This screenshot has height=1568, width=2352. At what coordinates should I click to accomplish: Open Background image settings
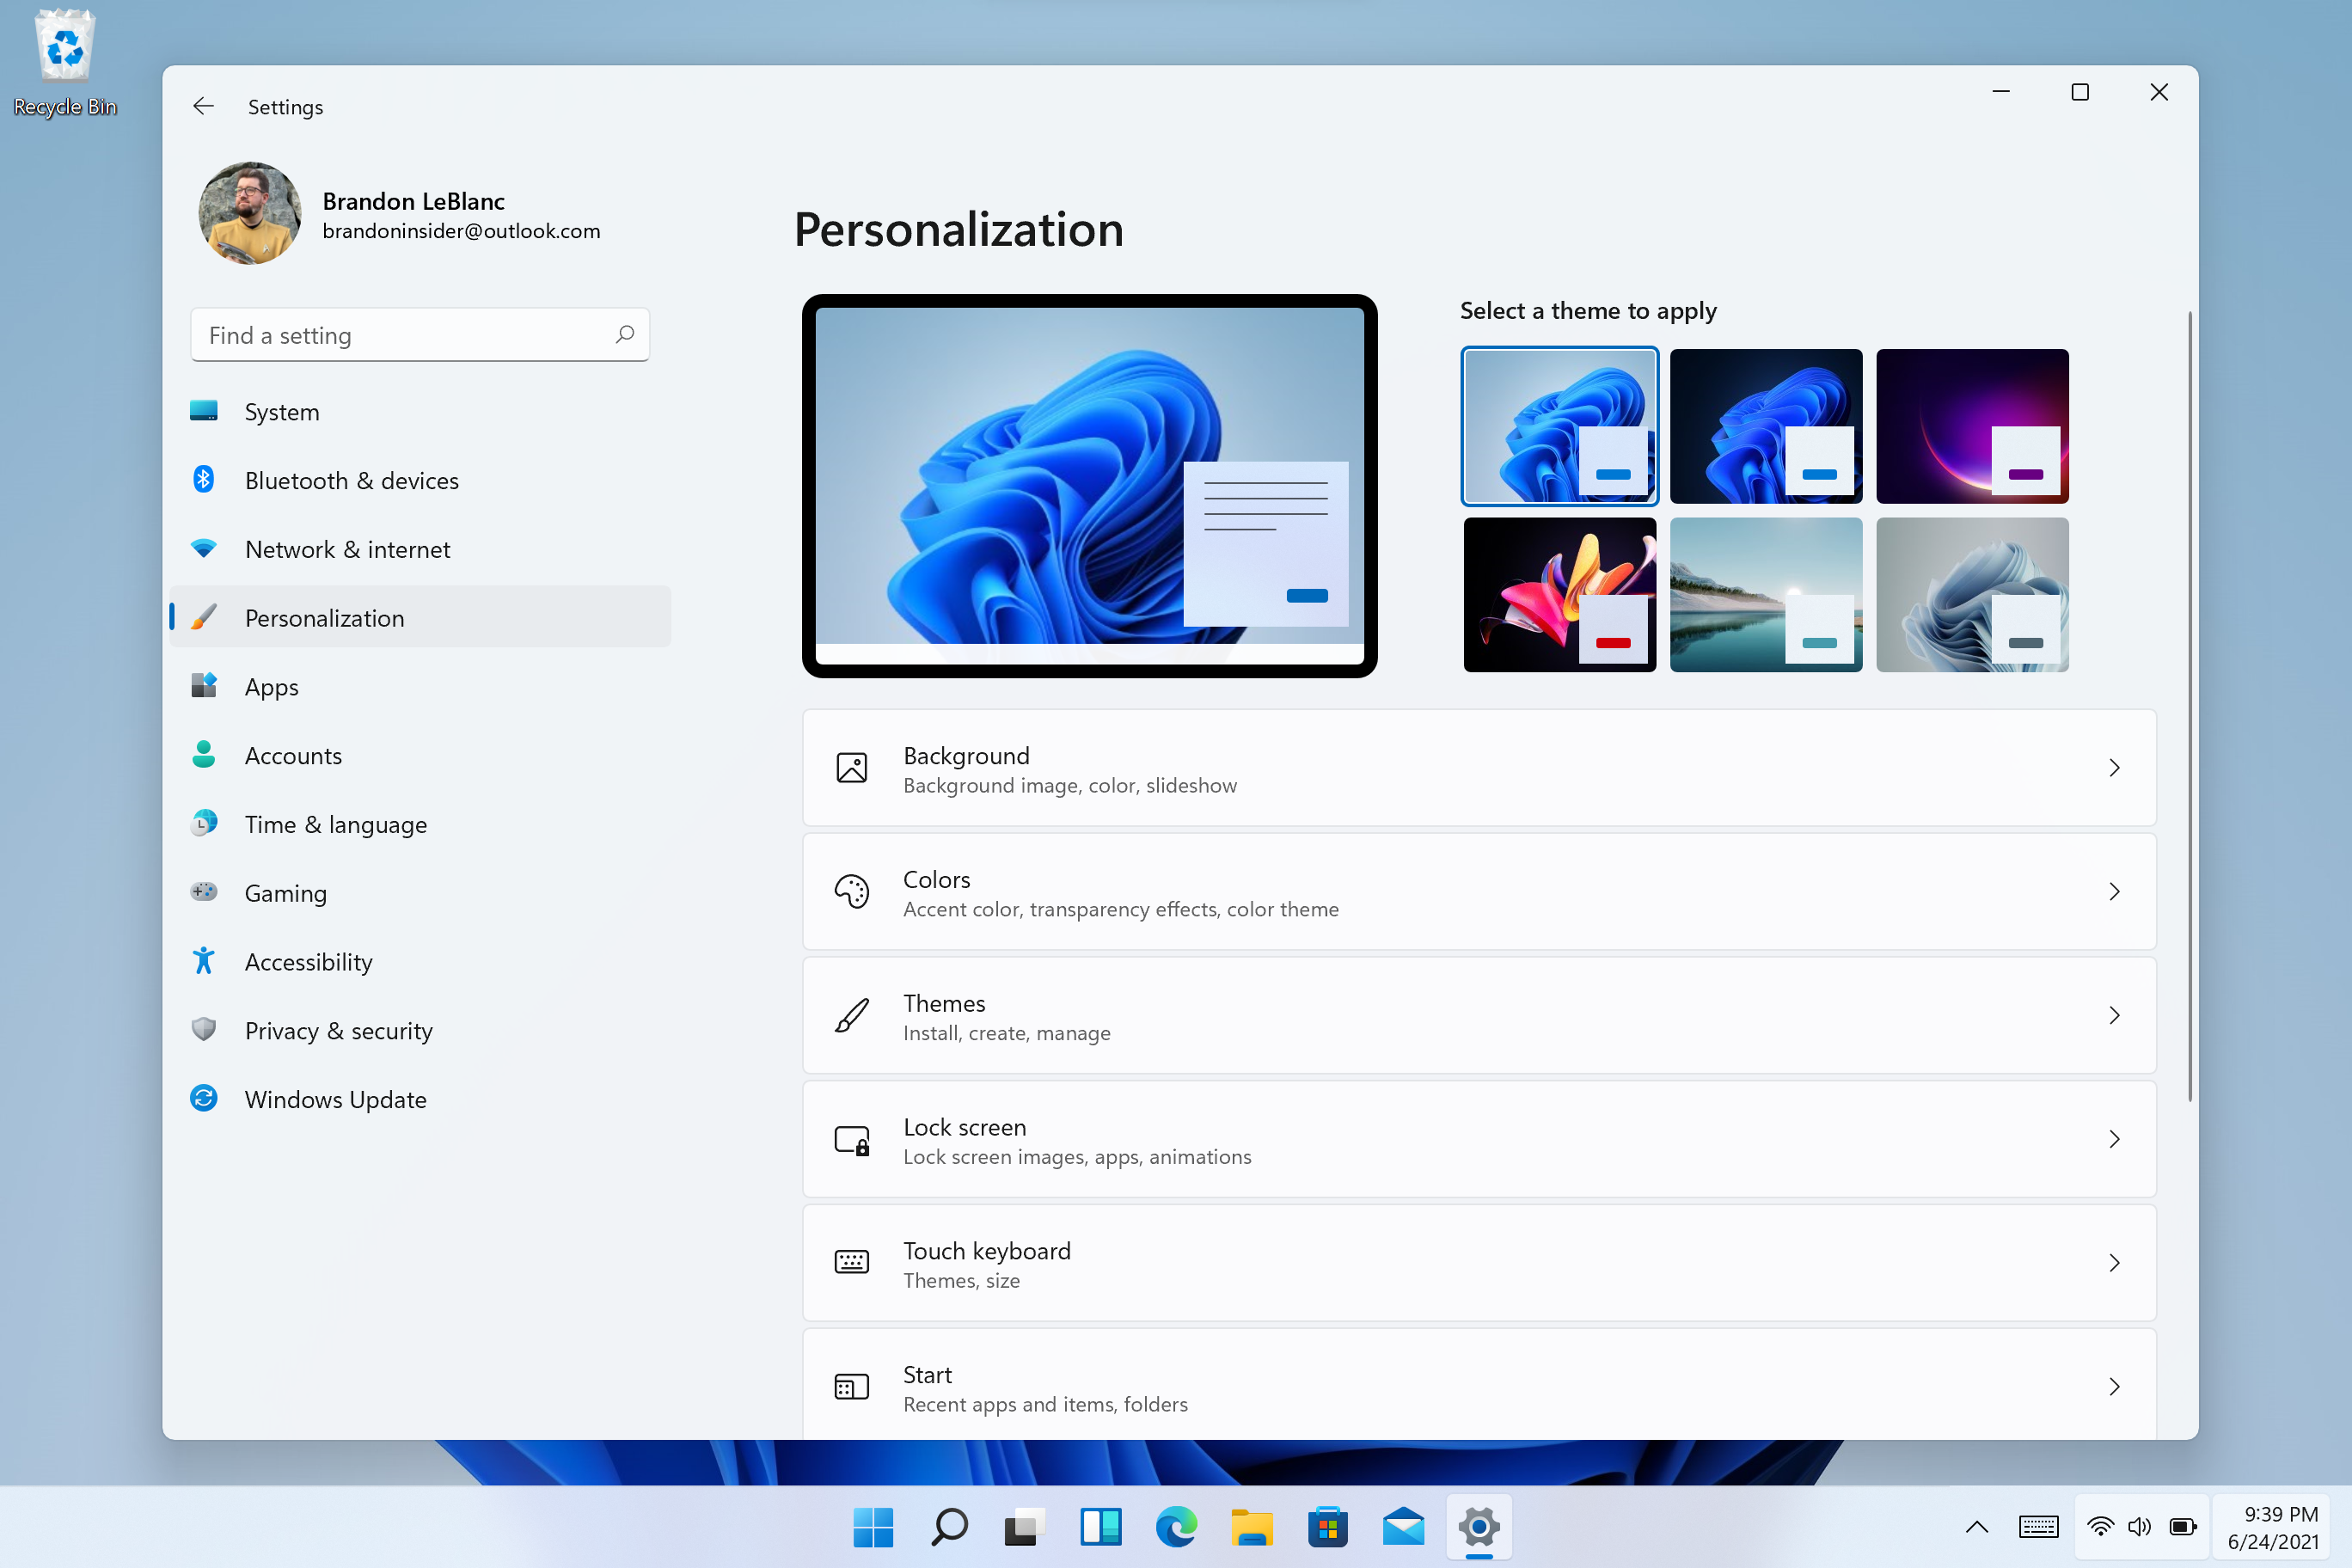[1477, 767]
